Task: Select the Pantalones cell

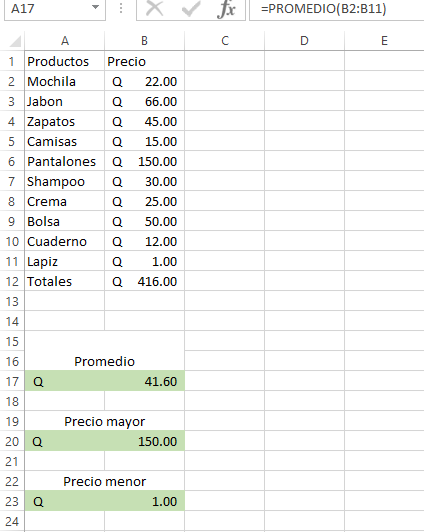Action: pos(64,162)
